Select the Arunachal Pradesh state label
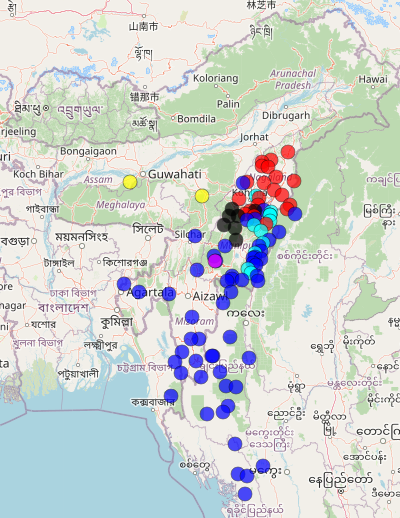The image size is (400, 518). [293, 79]
